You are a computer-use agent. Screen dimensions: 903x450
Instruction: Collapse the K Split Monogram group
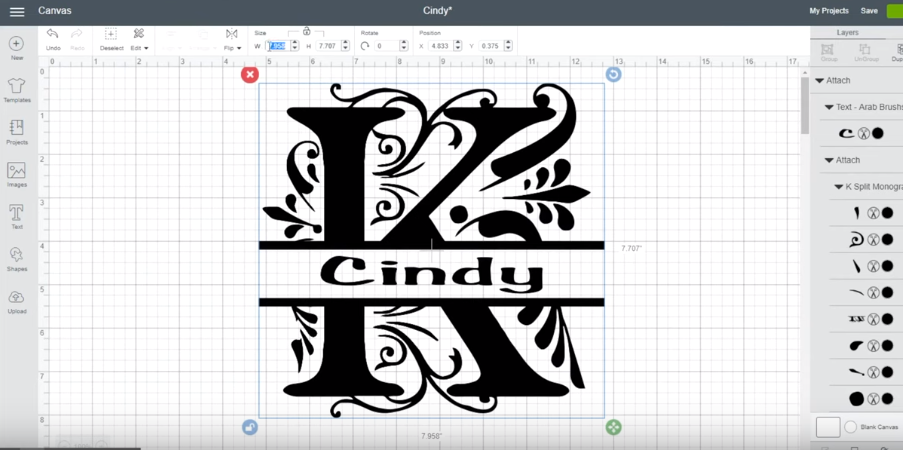click(x=838, y=187)
